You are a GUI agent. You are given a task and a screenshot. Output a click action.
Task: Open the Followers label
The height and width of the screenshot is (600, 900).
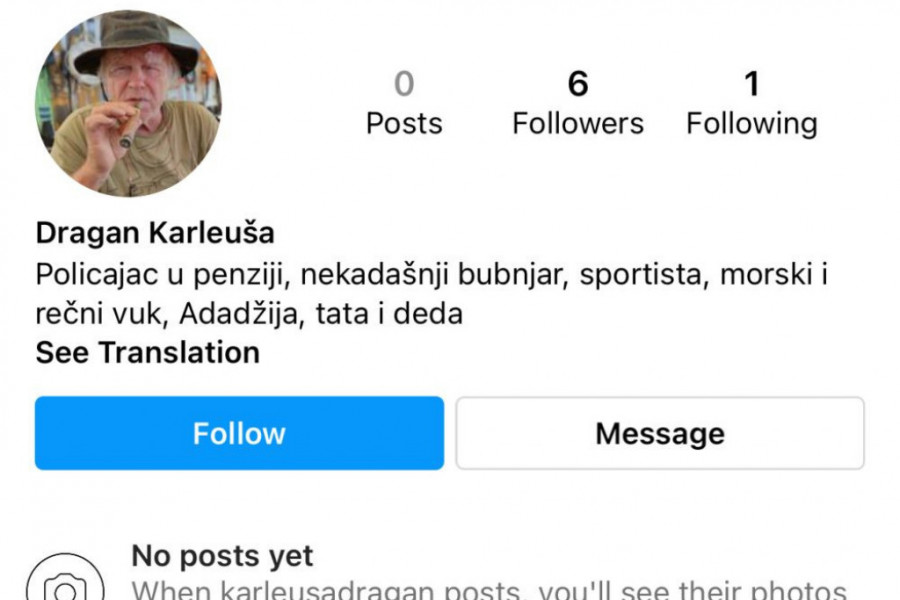pyautogui.click(x=578, y=123)
